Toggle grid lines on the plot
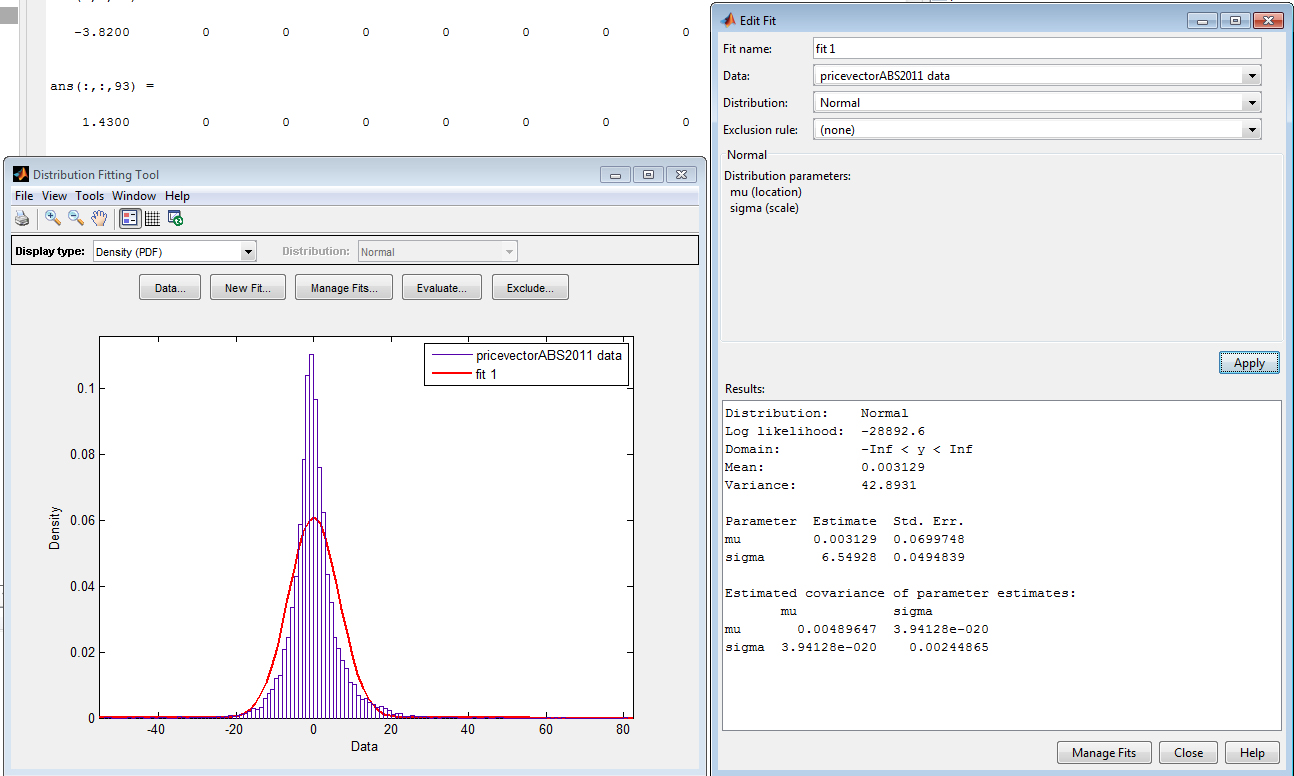The image size is (1294, 776). pos(152,218)
